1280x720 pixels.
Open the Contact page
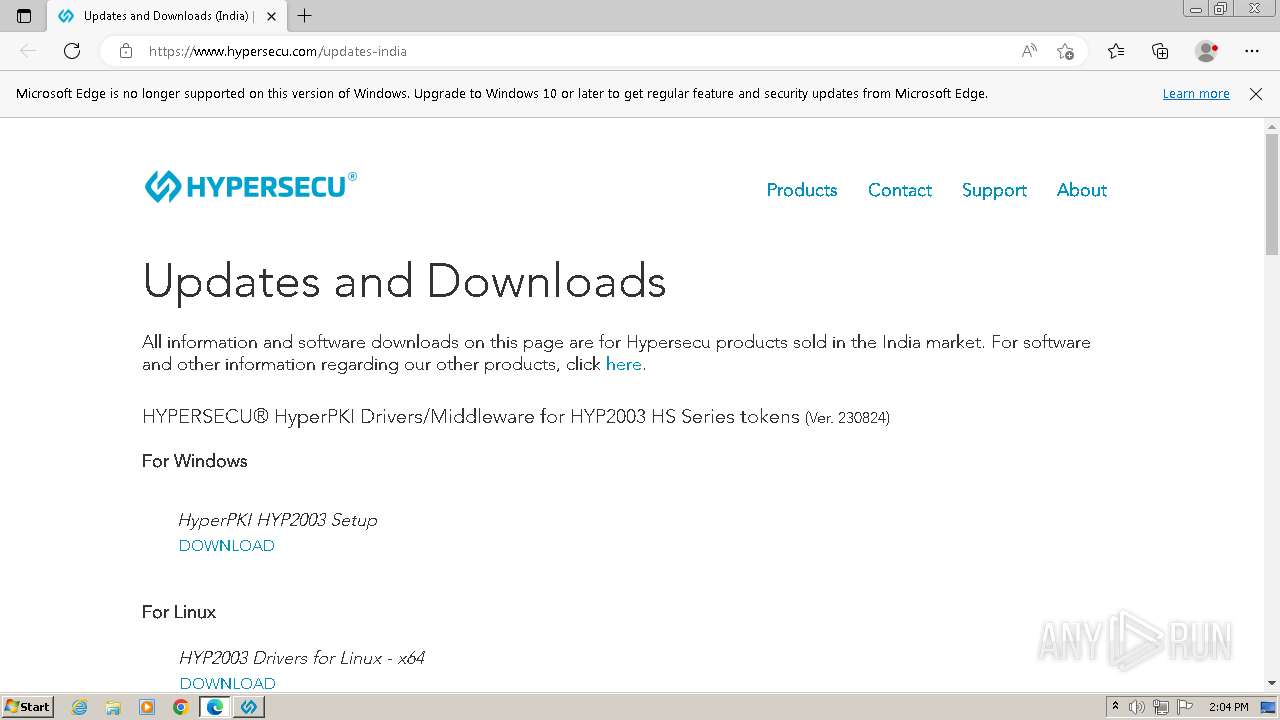899,190
